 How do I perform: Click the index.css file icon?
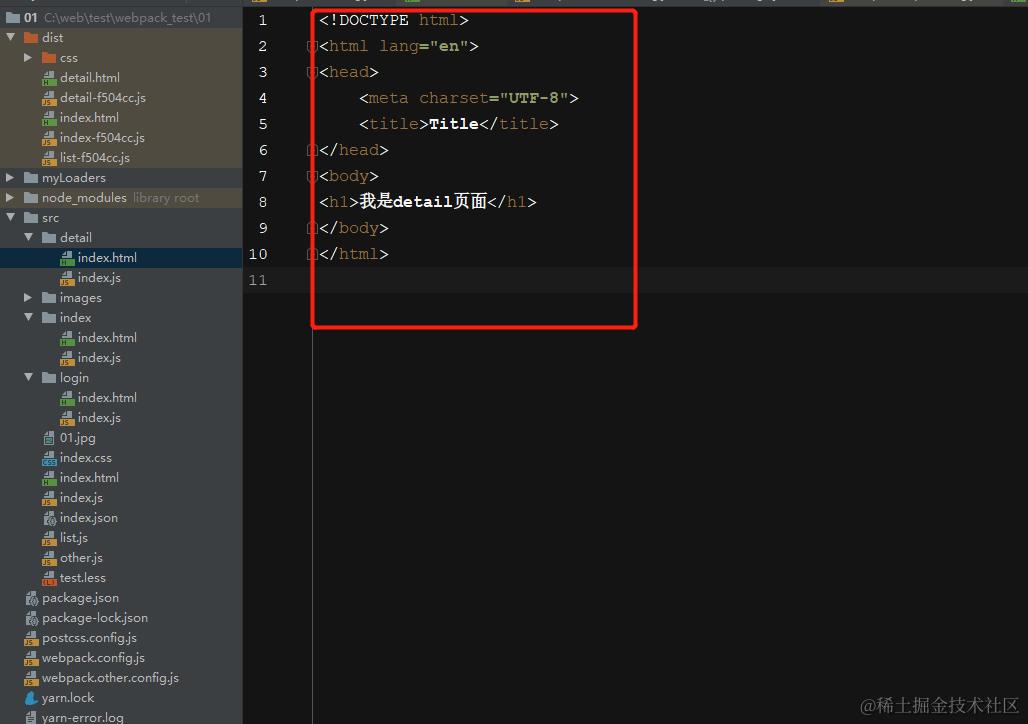(49, 458)
